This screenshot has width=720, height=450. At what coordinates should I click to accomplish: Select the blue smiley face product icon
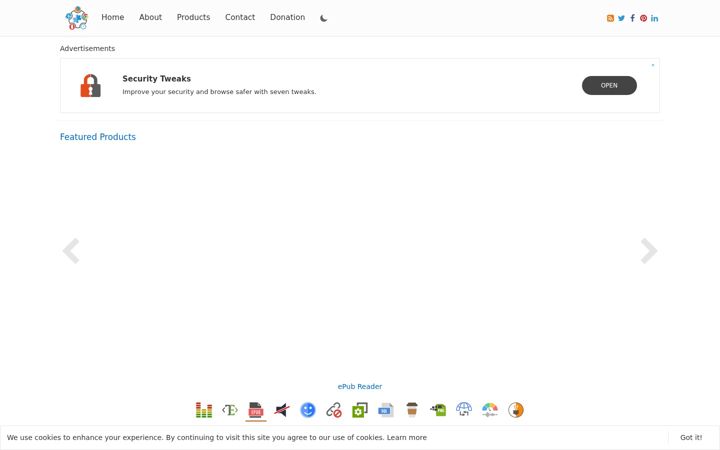click(308, 410)
